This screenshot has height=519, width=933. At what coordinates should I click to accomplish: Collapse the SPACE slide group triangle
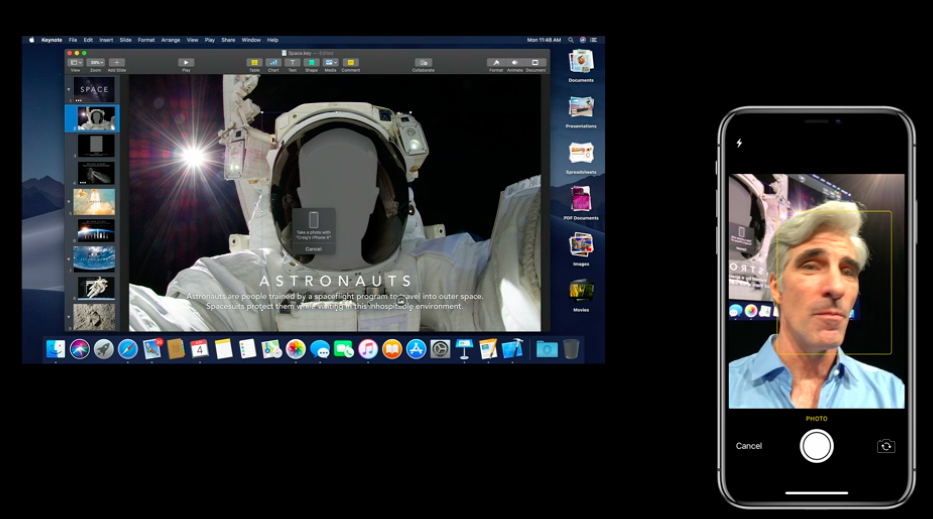(68, 89)
